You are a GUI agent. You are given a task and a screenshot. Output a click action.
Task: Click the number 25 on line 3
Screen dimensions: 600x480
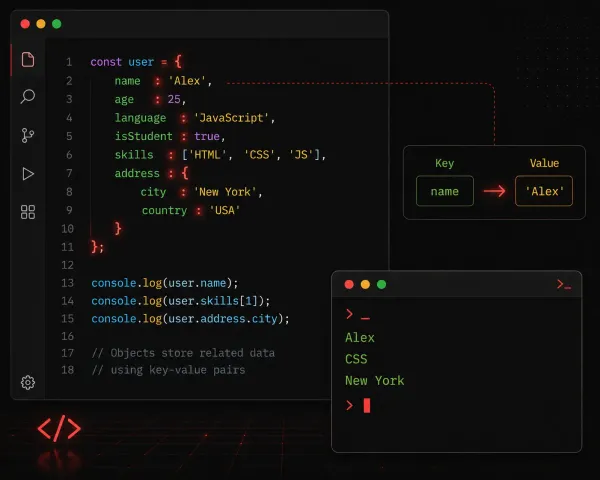174,100
